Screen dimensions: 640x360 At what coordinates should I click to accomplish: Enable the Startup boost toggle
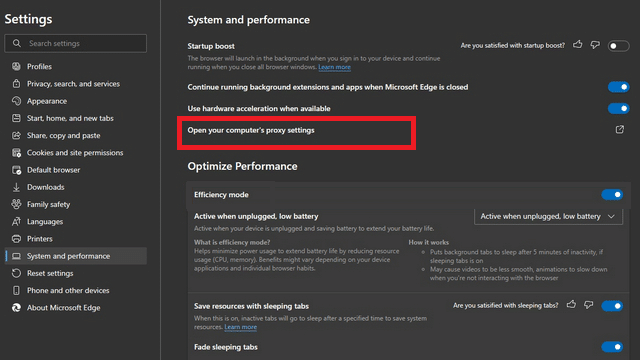tap(618, 46)
